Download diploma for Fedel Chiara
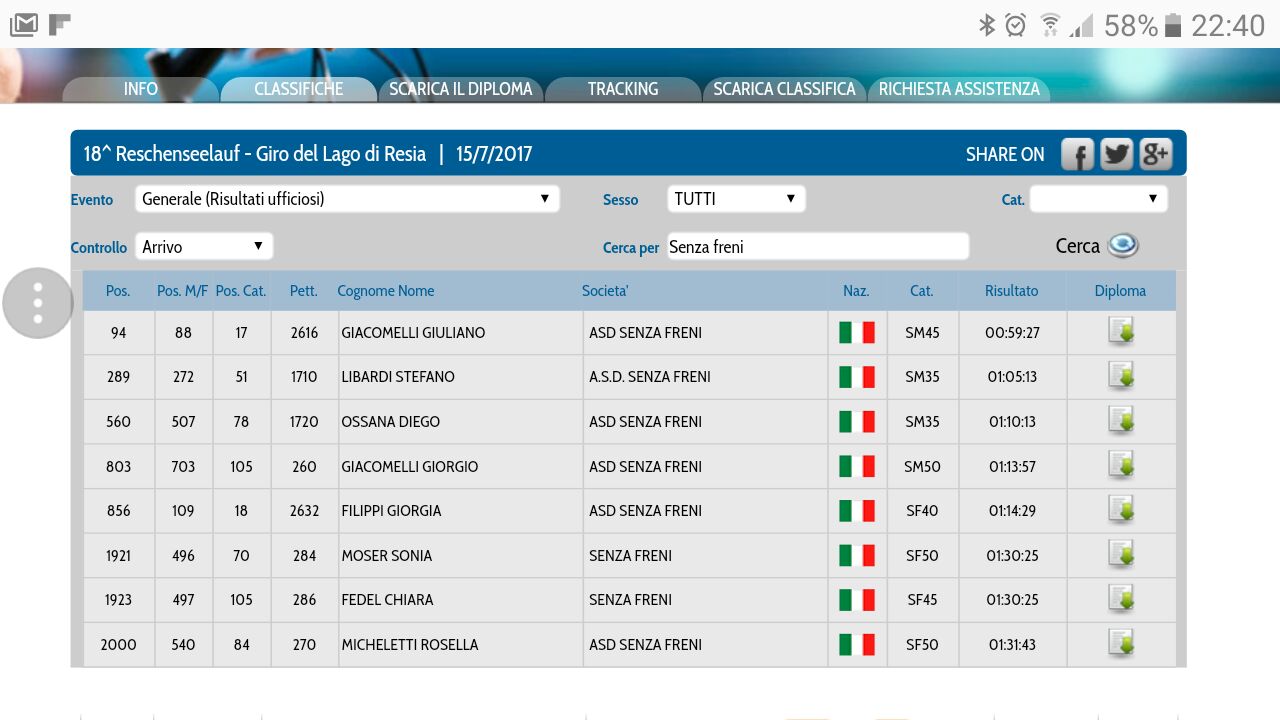 point(1121,599)
